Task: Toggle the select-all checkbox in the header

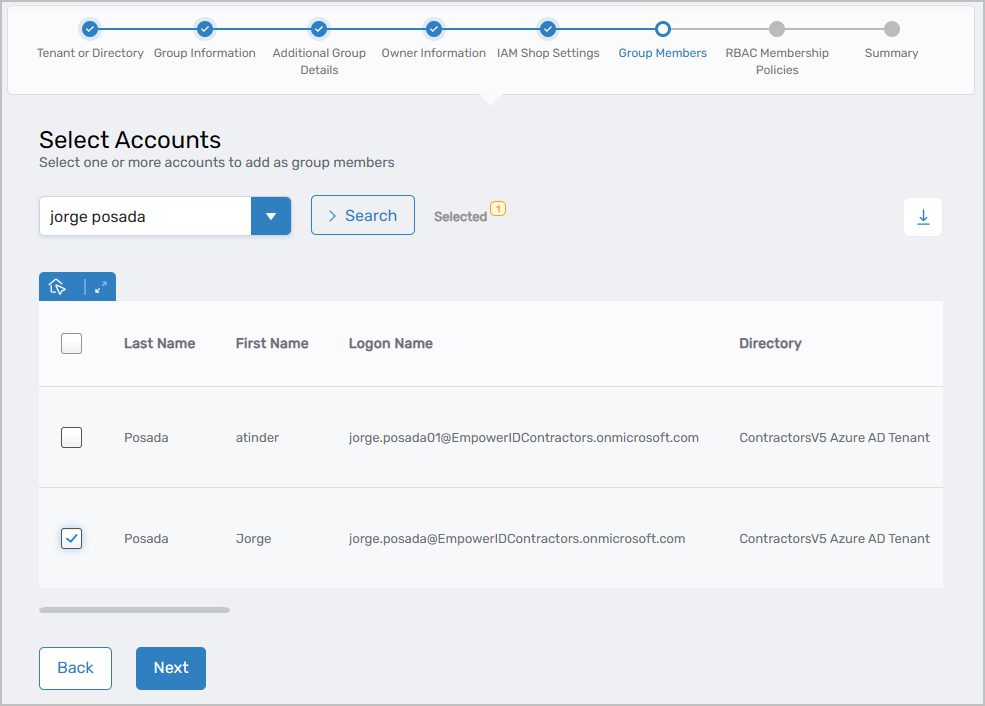Action: pyautogui.click(x=71, y=343)
